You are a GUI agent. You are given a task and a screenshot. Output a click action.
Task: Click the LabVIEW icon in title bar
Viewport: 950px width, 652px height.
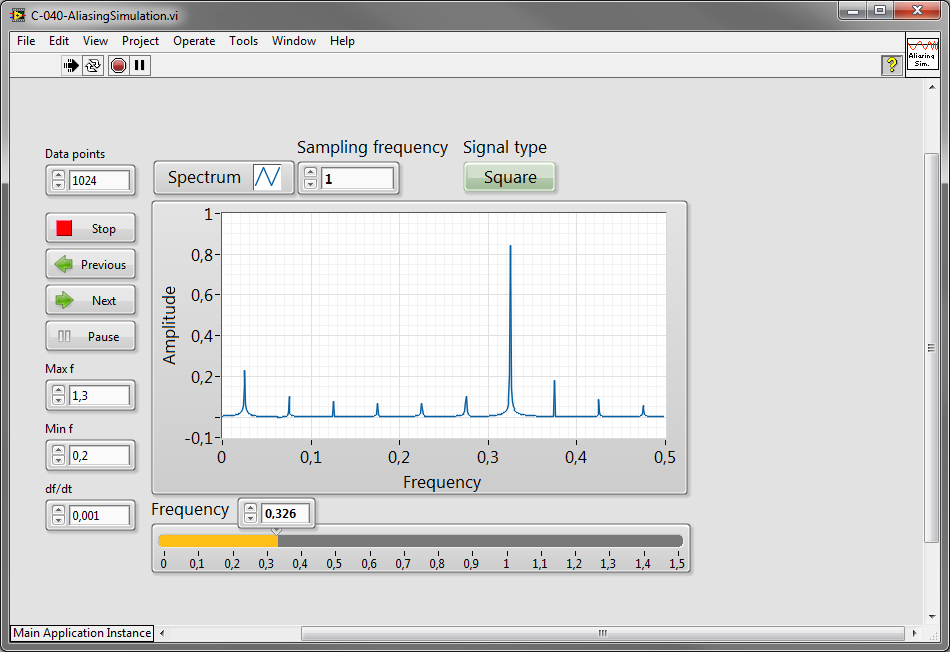click(x=18, y=15)
